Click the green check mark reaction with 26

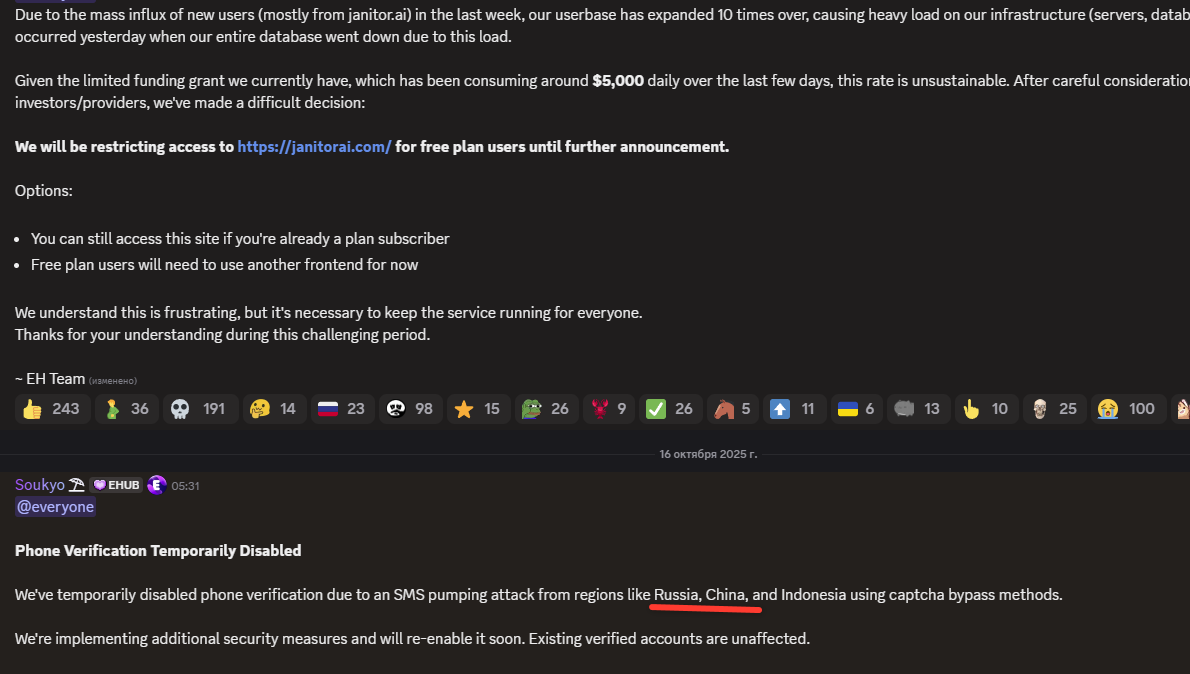coord(670,409)
